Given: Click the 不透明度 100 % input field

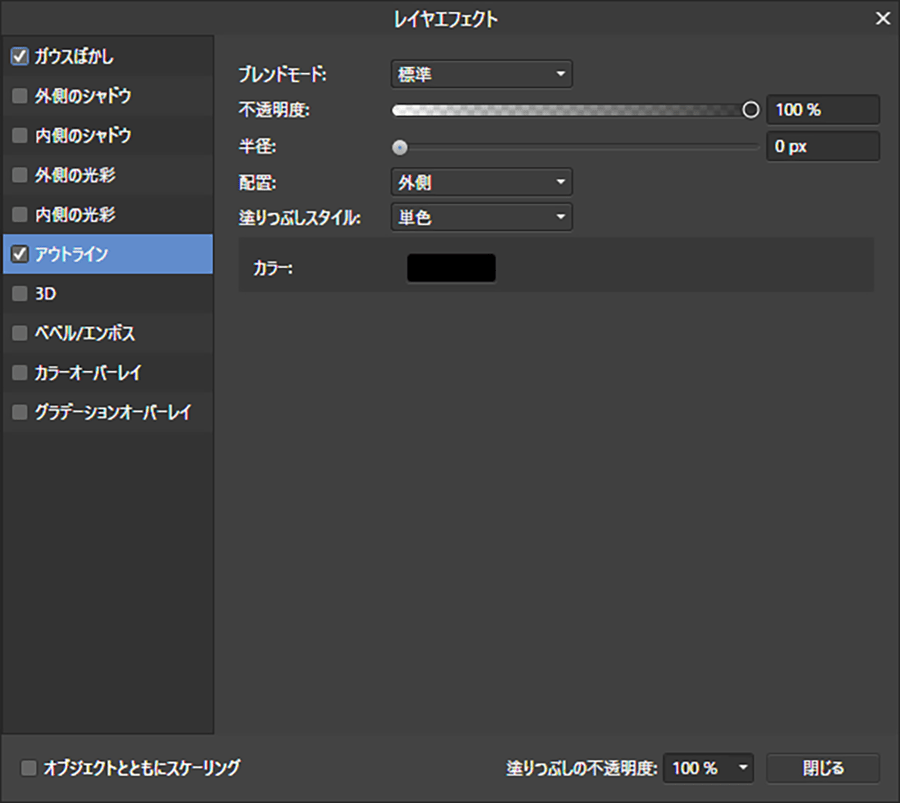Looking at the screenshot, I should click(x=823, y=110).
